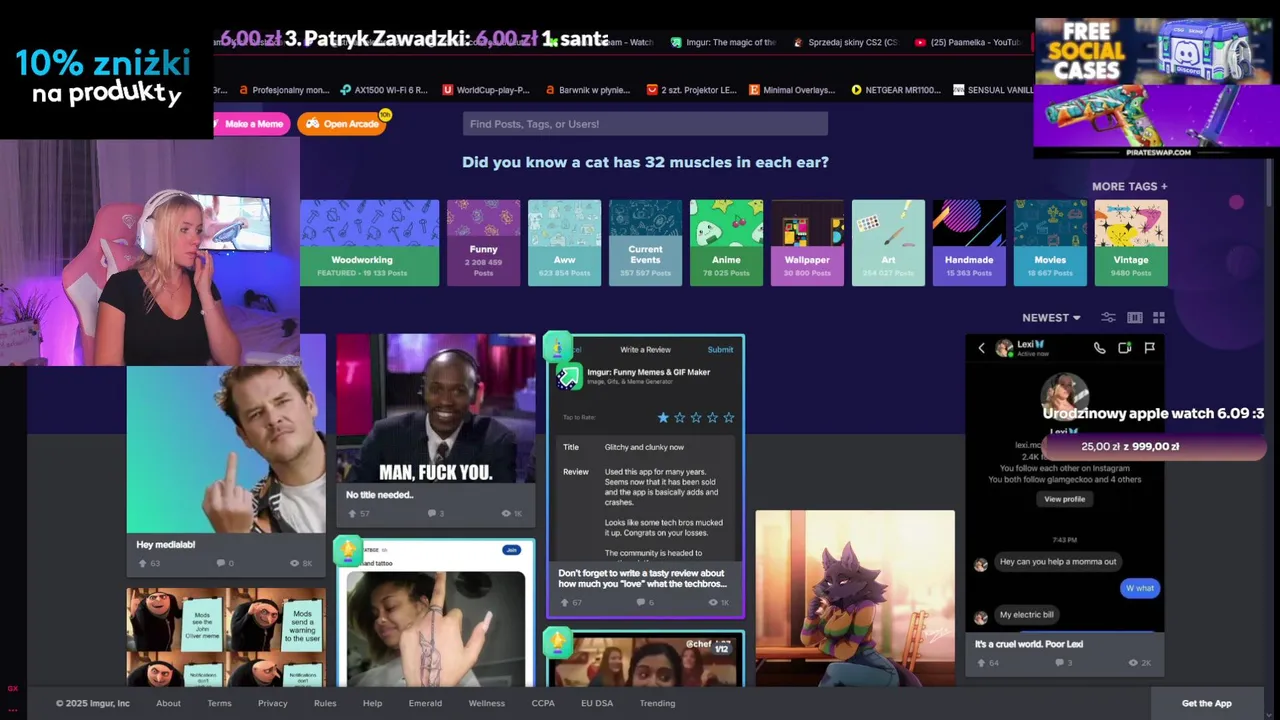Open the EU DSA footer link
1280x720 pixels.
pos(597,703)
